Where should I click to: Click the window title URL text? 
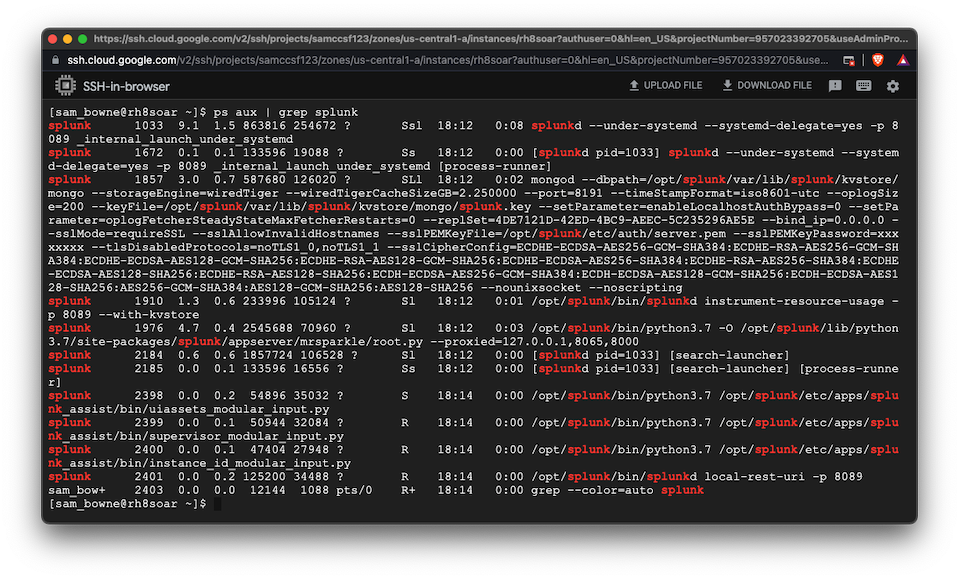(500, 39)
